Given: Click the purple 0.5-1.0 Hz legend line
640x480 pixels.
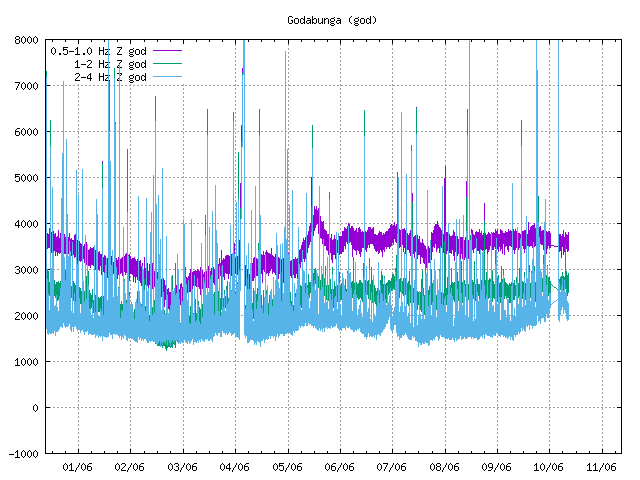Looking at the screenshot, I should click(x=167, y=51).
